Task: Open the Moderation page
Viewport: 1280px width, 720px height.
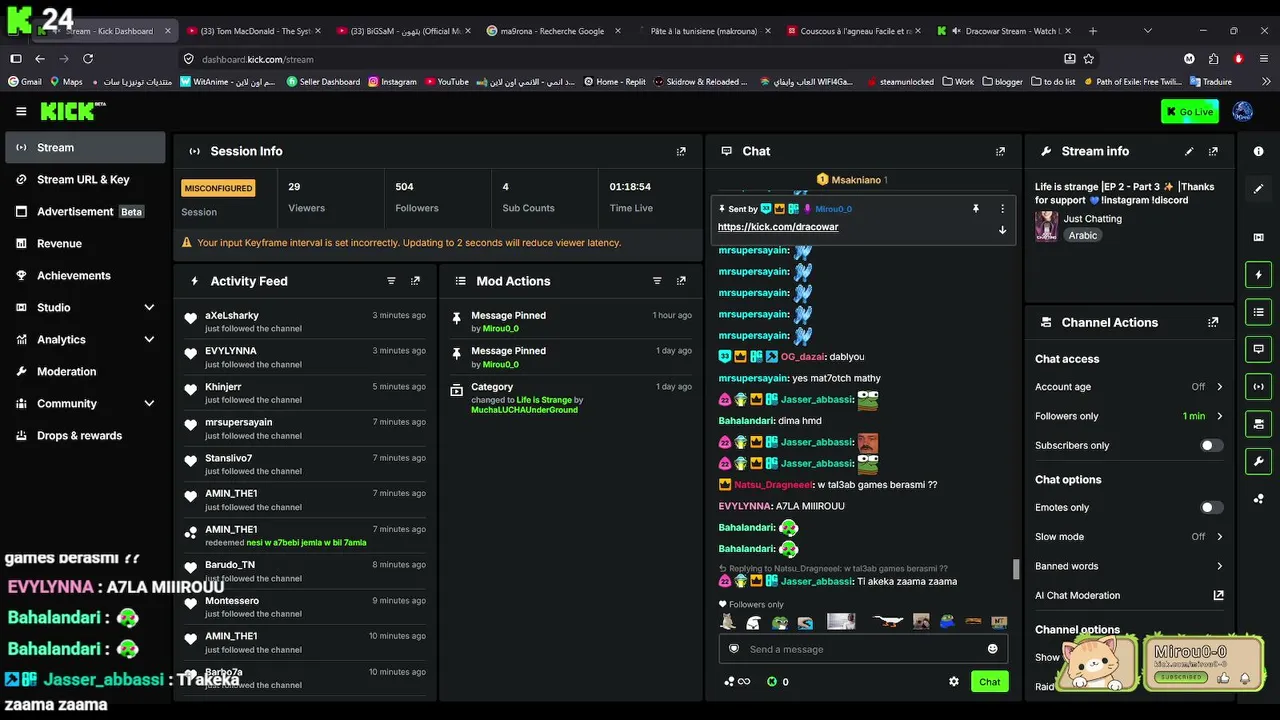Action: pos(83,372)
